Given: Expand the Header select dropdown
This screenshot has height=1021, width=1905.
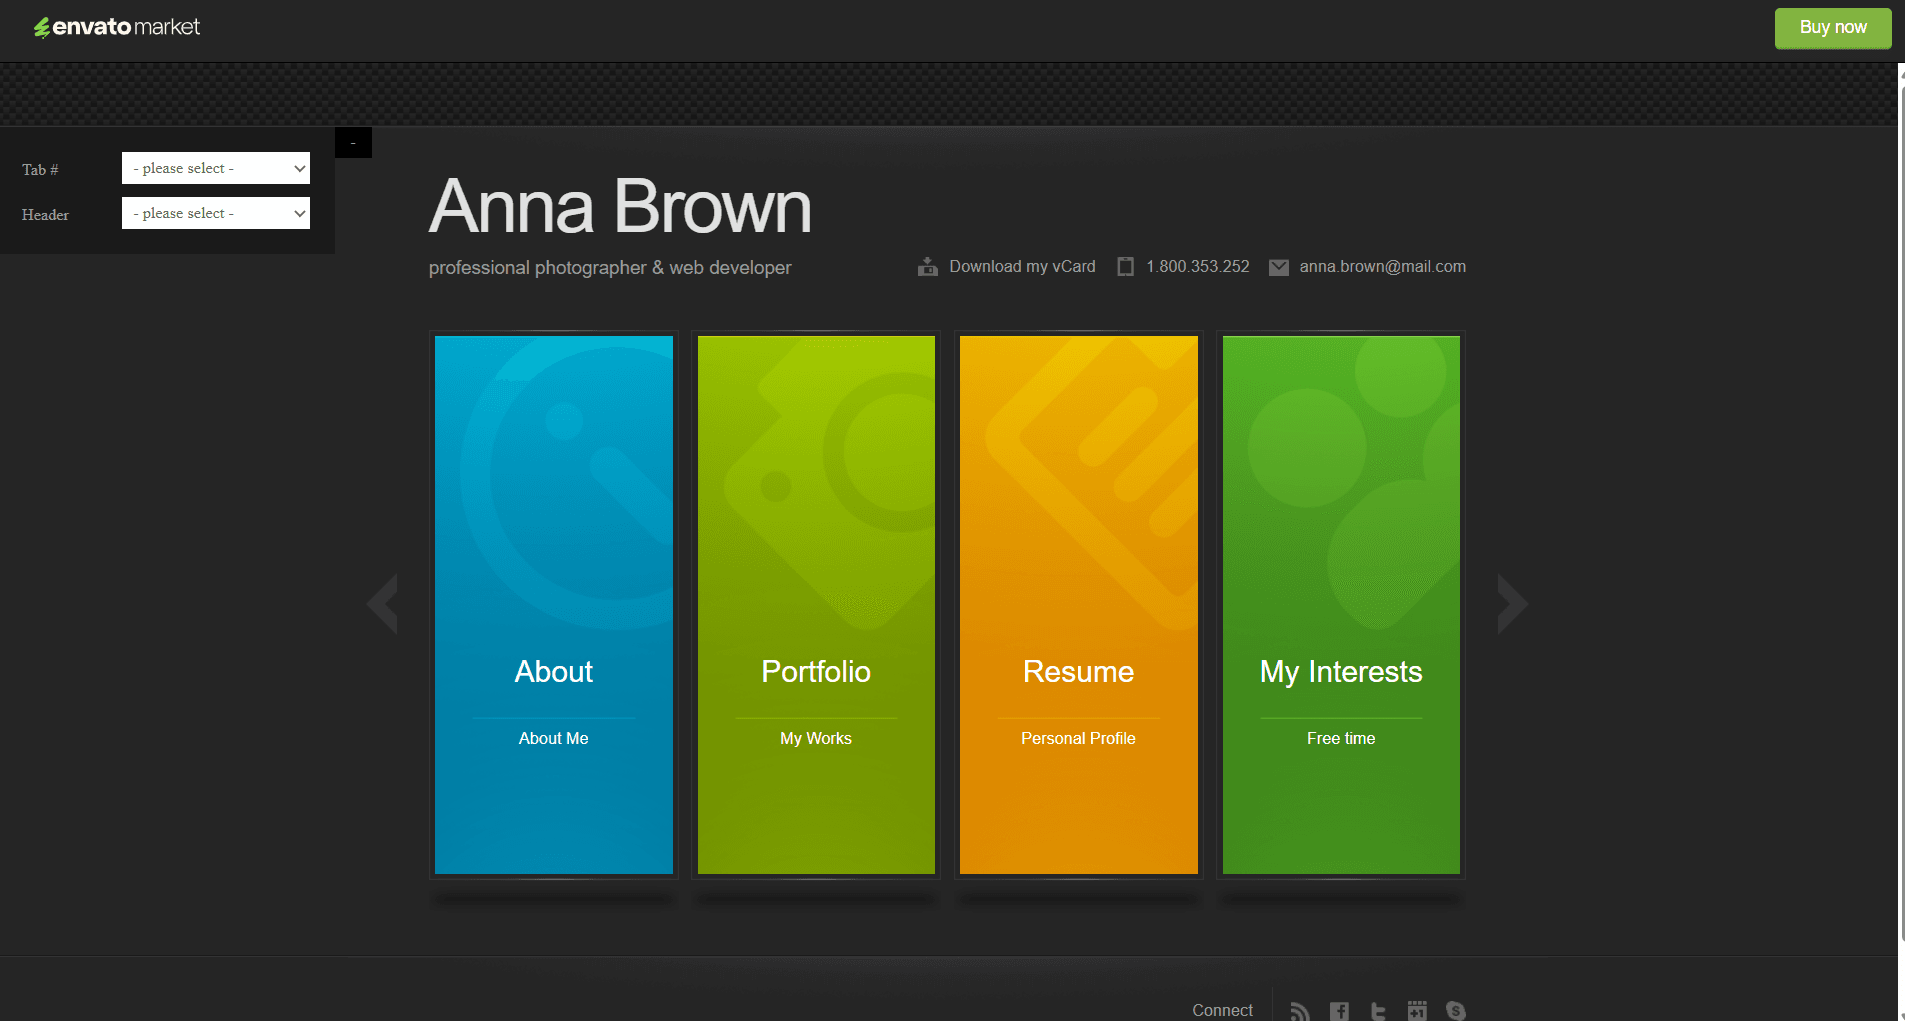Looking at the screenshot, I should click(x=216, y=213).
